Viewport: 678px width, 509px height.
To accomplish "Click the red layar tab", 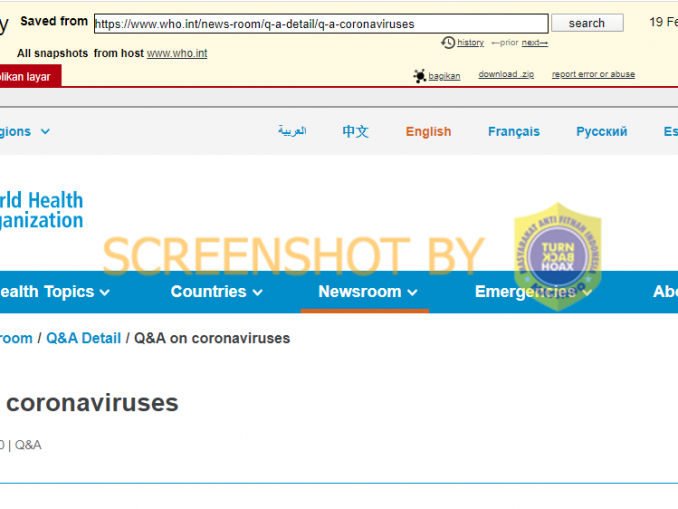I will pos(30,76).
